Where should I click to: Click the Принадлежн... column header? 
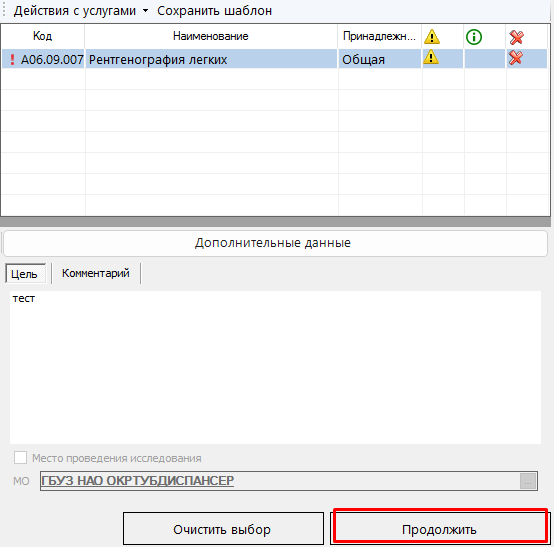tap(379, 36)
